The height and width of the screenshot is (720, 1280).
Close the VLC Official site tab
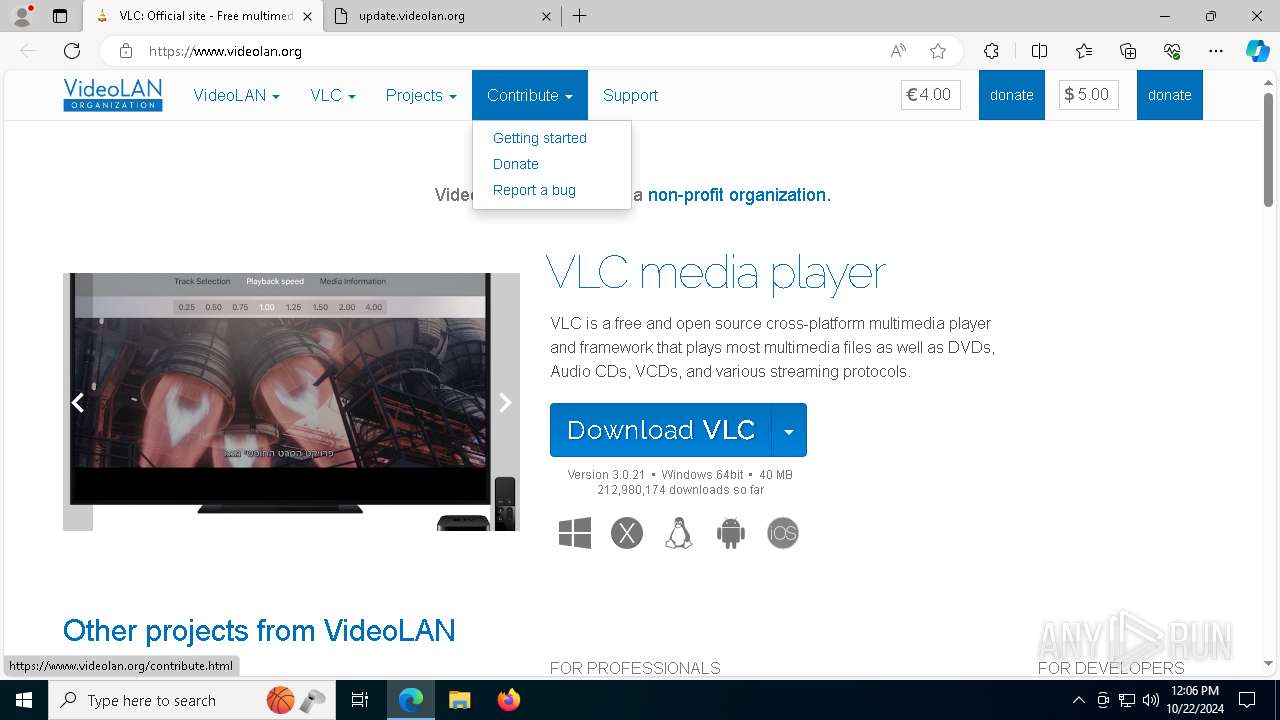pos(307,16)
